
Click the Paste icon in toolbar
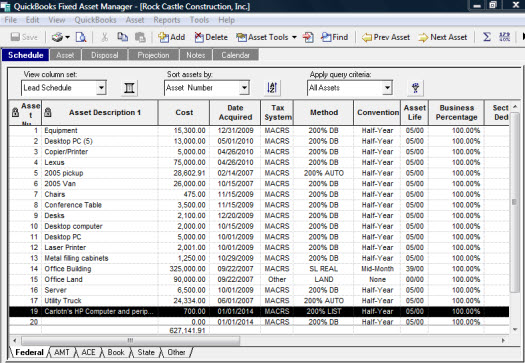[x=140, y=37]
